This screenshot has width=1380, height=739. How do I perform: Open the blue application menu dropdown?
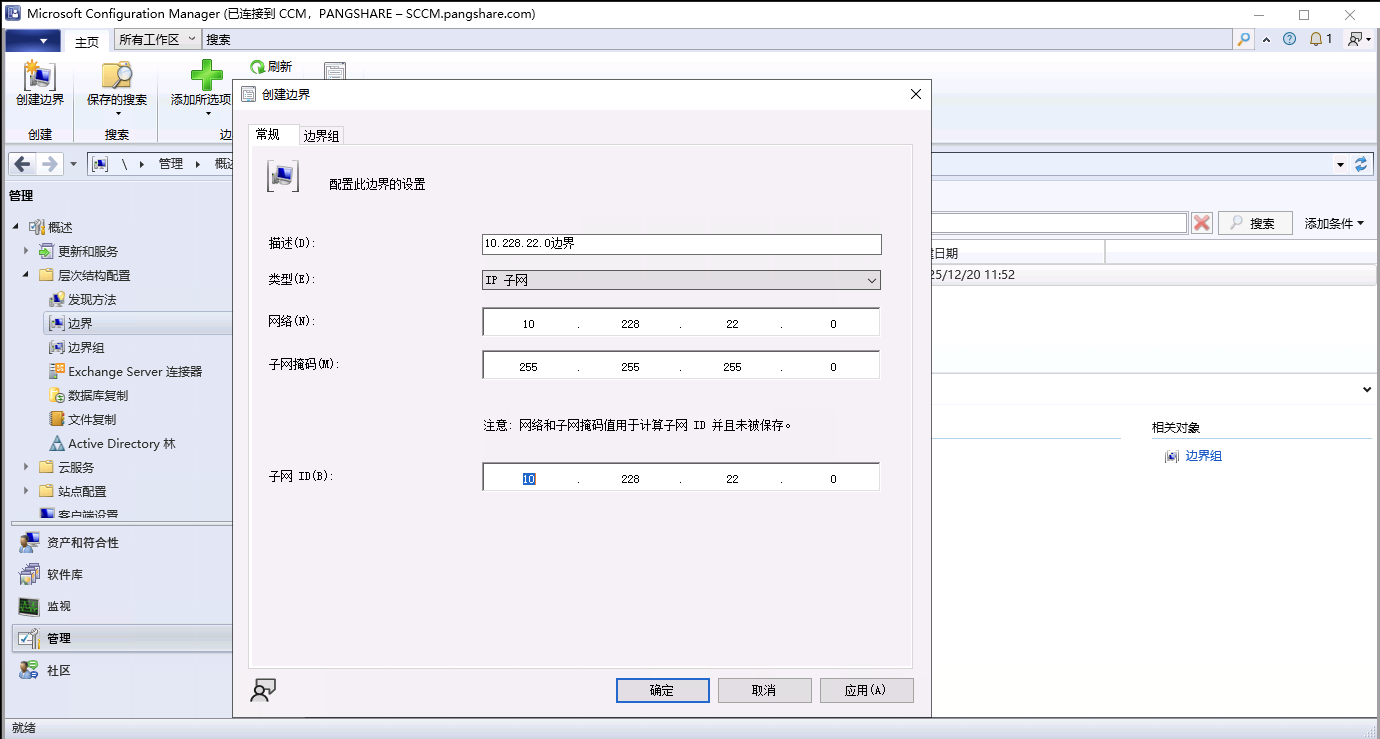pos(33,41)
